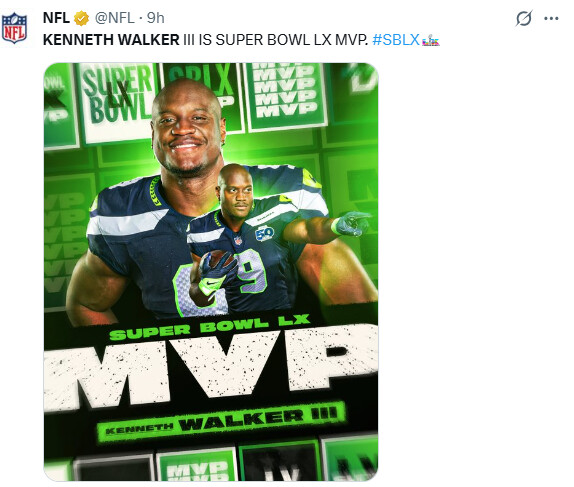This screenshot has height=487, width=574.
Task: Click the Super Bowl hashmoji after #SBLX
Action: [430, 40]
